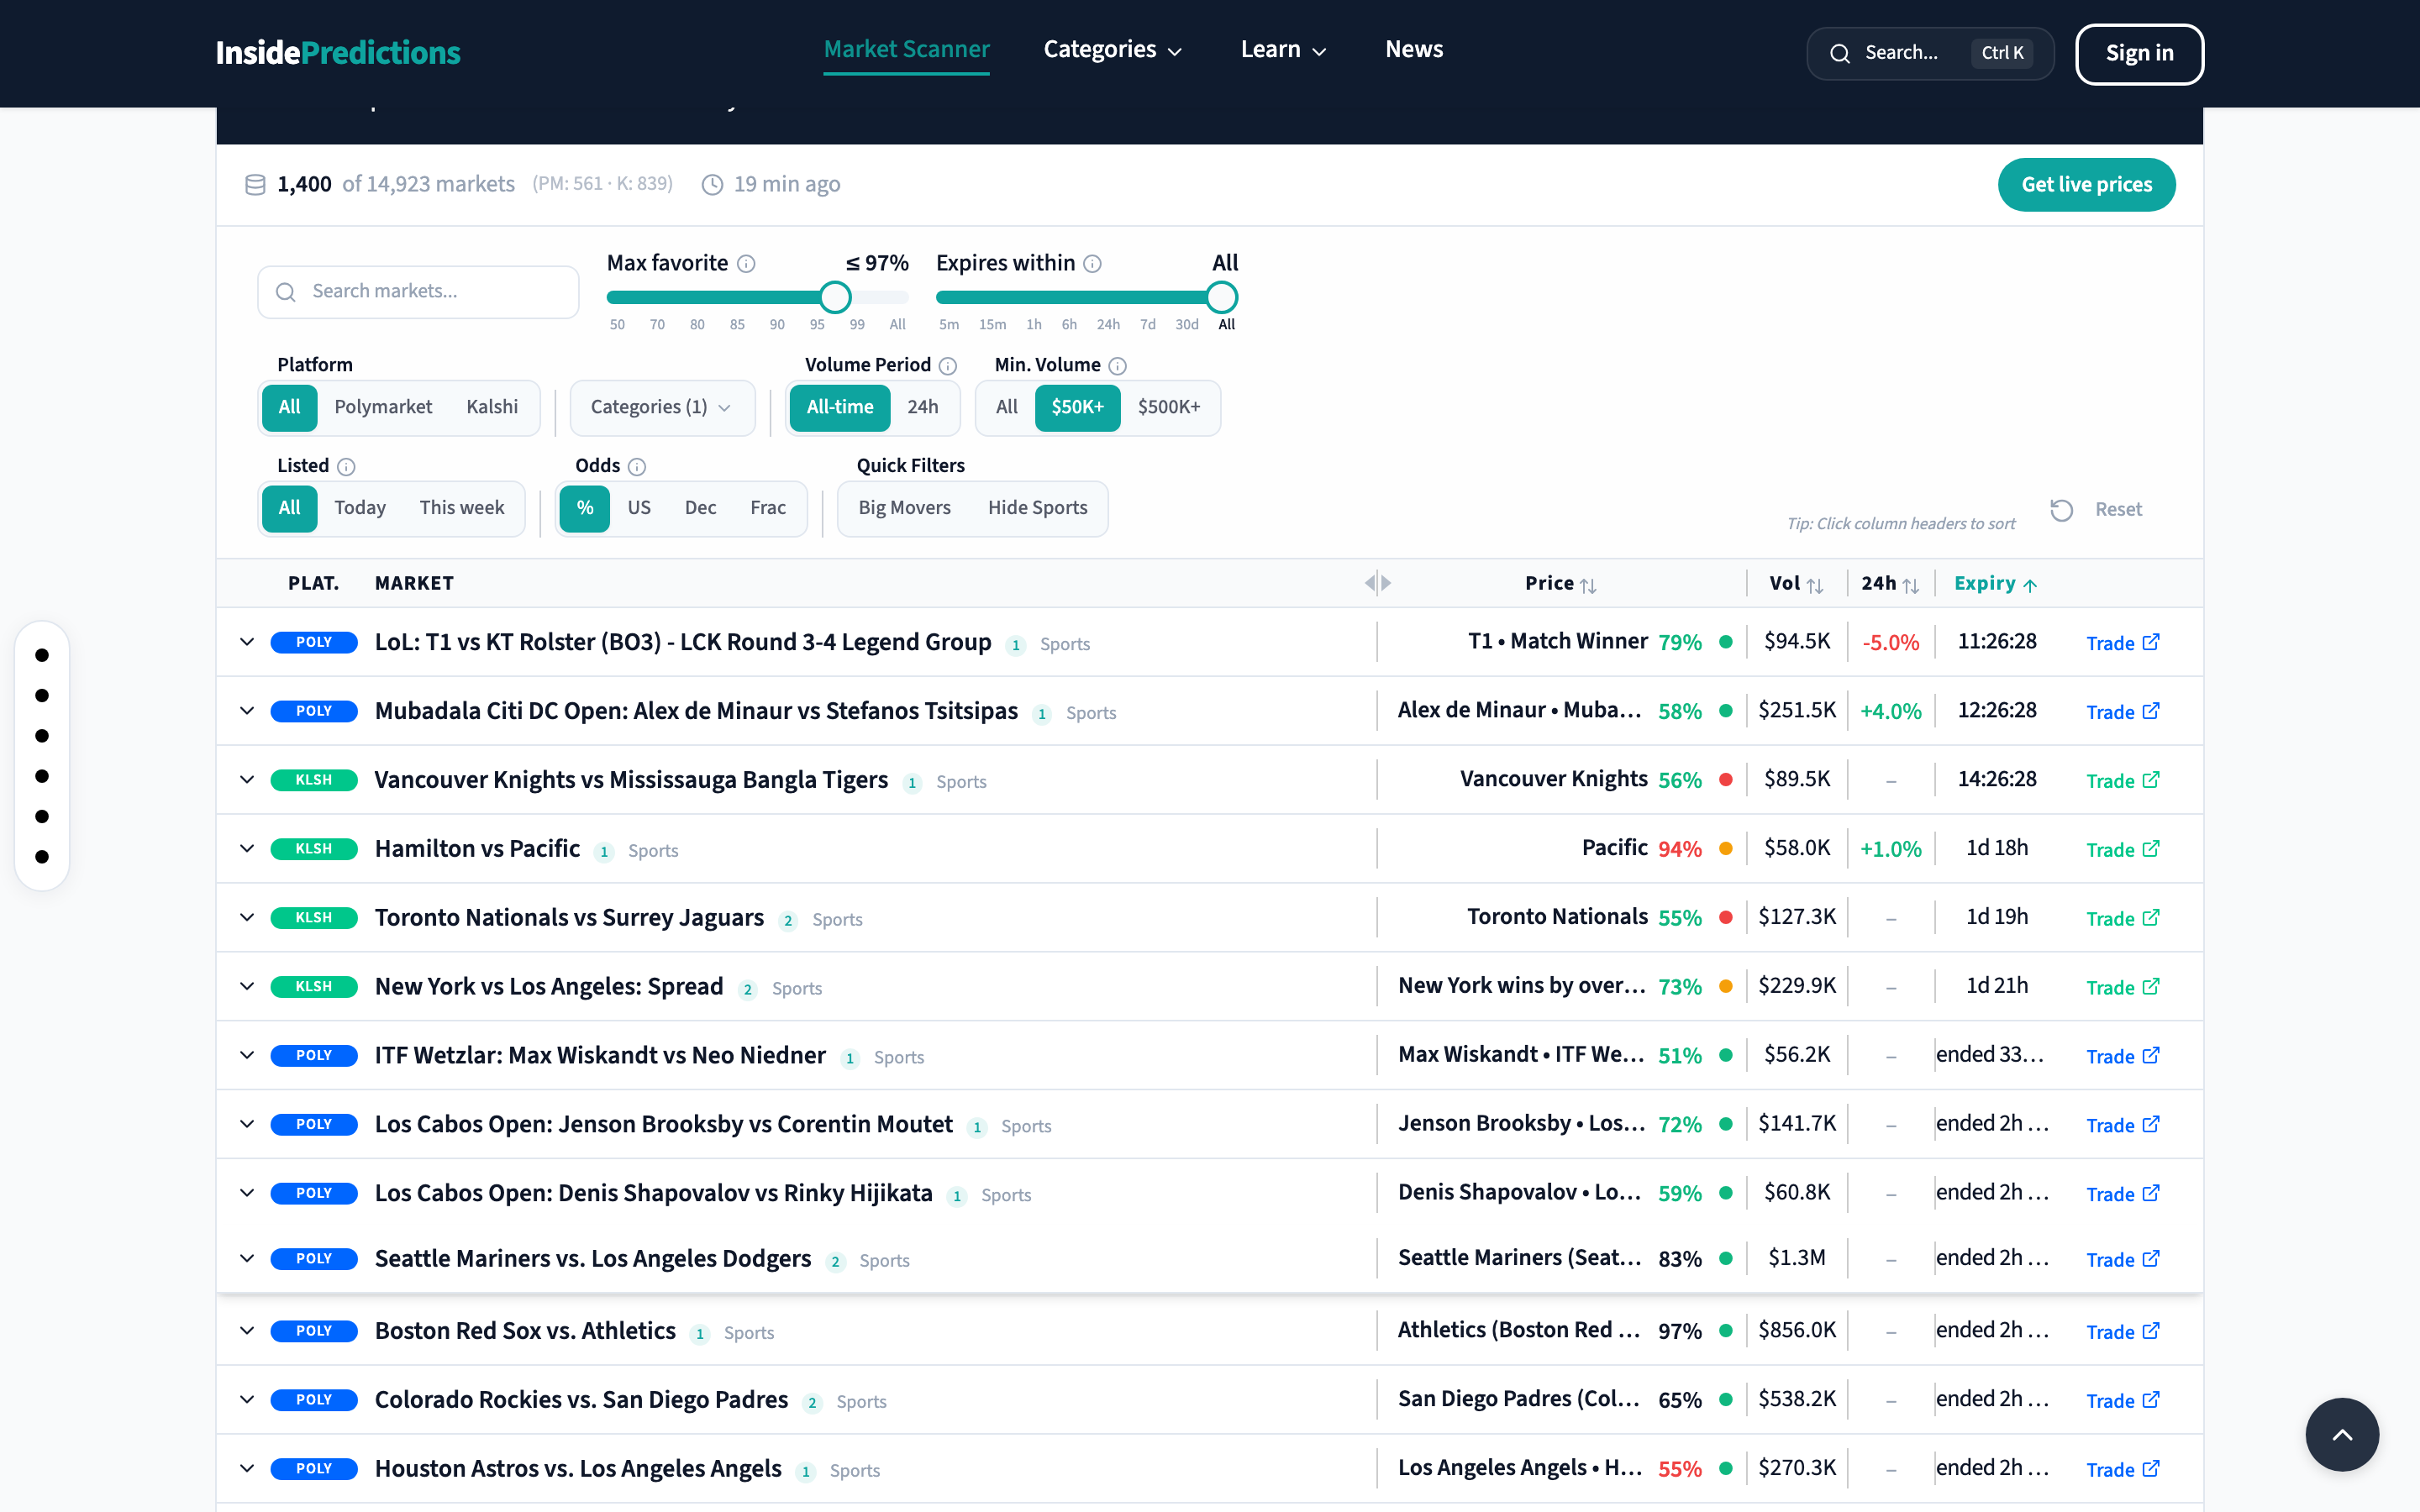Expand the LoL T1 vs KT Rolster row

(247, 642)
